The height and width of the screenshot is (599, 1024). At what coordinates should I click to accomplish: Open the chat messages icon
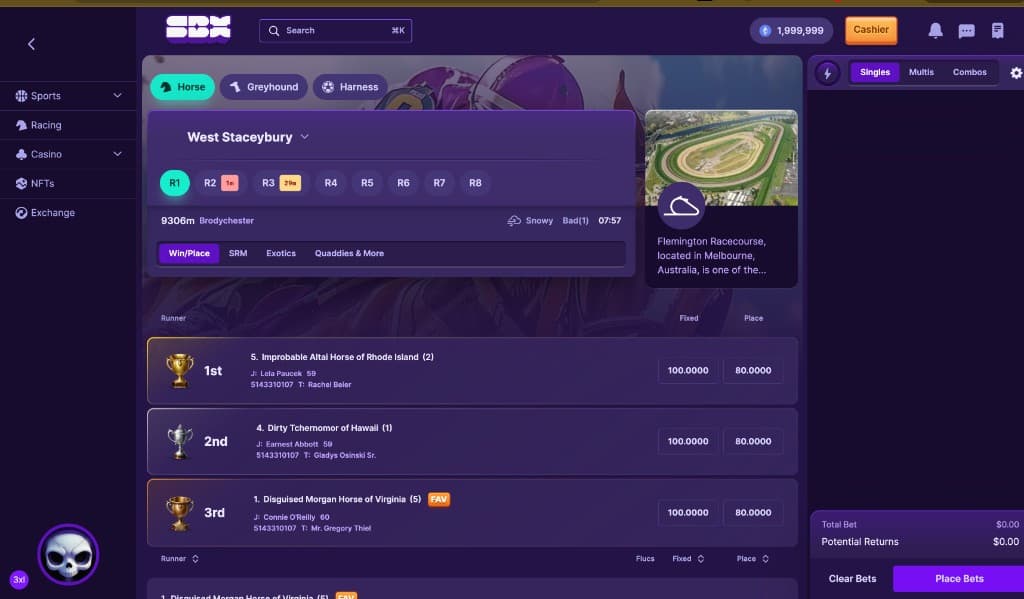point(967,31)
